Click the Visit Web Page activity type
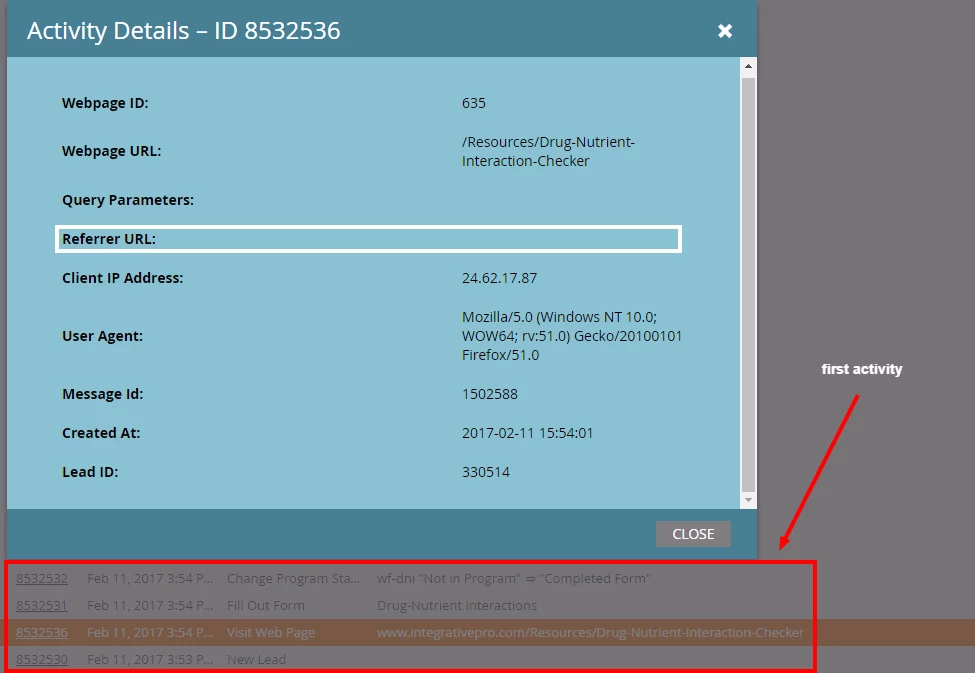975x673 pixels. click(x=270, y=633)
